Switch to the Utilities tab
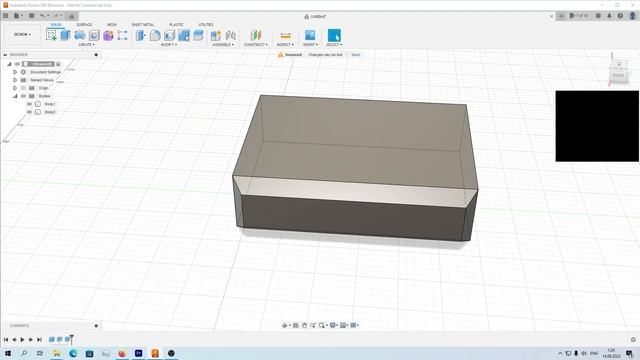Image resolution: width=640 pixels, height=360 pixels. [x=206, y=25]
